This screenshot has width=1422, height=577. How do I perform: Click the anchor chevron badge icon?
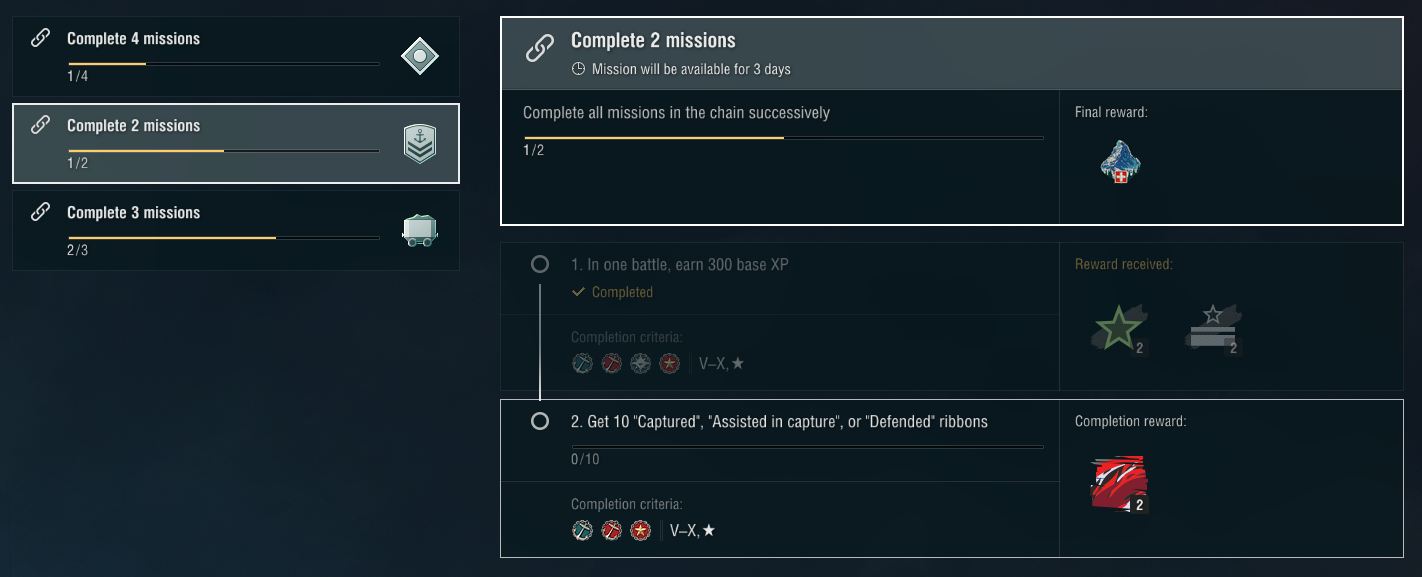pos(420,144)
